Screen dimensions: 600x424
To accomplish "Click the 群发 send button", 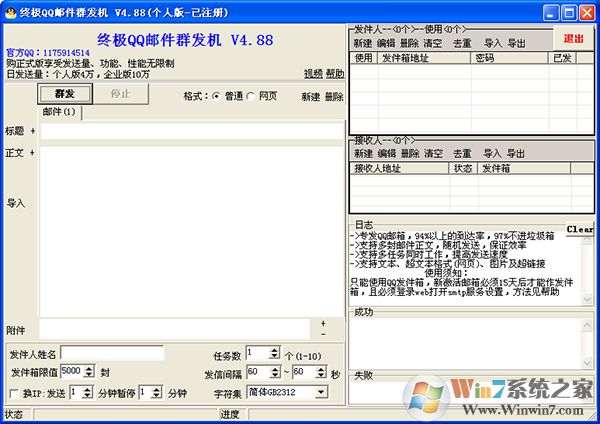I will pyautogui.click(x=65, y=94).
